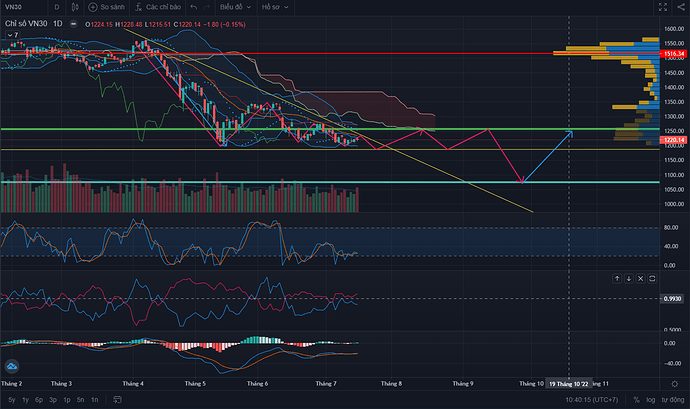The height and width of the screenshot is (409, 690).
Task: Select the 6p time range
Action: [x=38, y=399]
